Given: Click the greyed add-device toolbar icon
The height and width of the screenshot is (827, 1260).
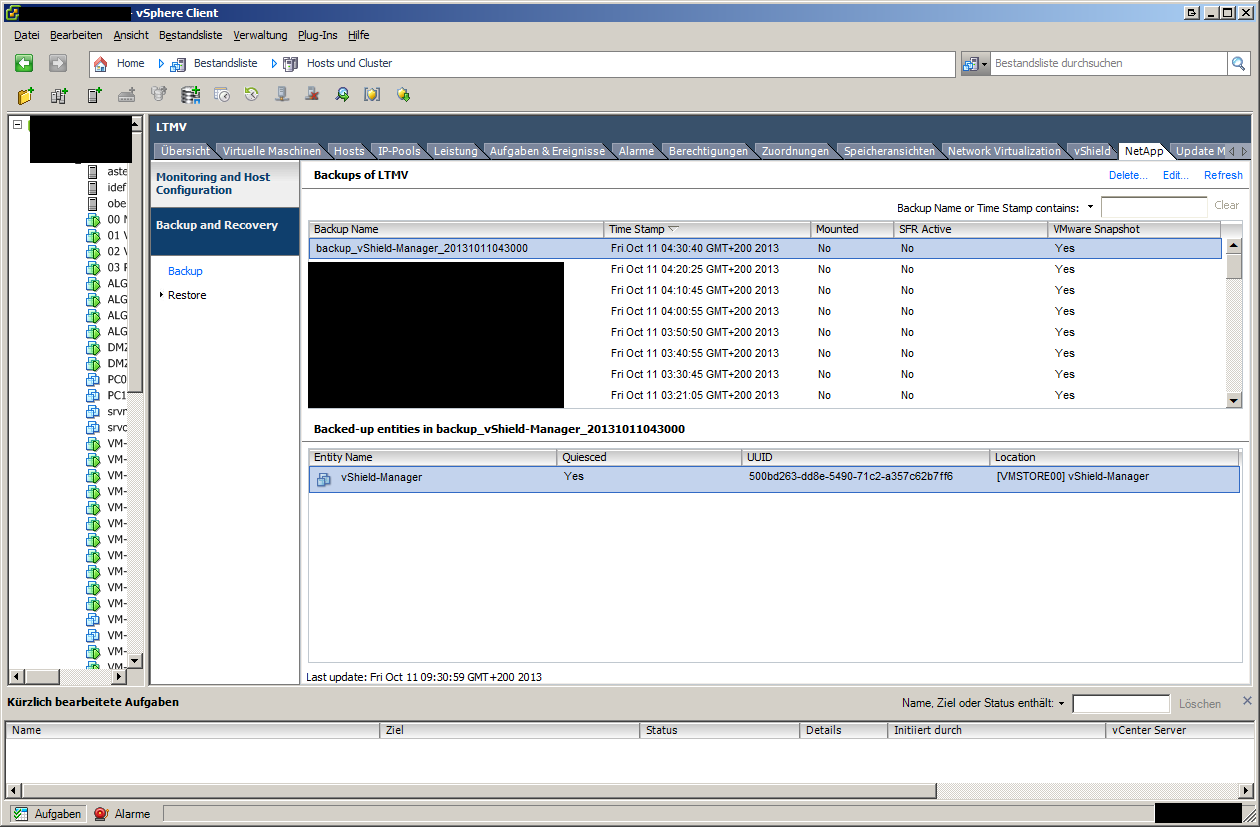Looking at the screenshot, I should pos(126,95).
